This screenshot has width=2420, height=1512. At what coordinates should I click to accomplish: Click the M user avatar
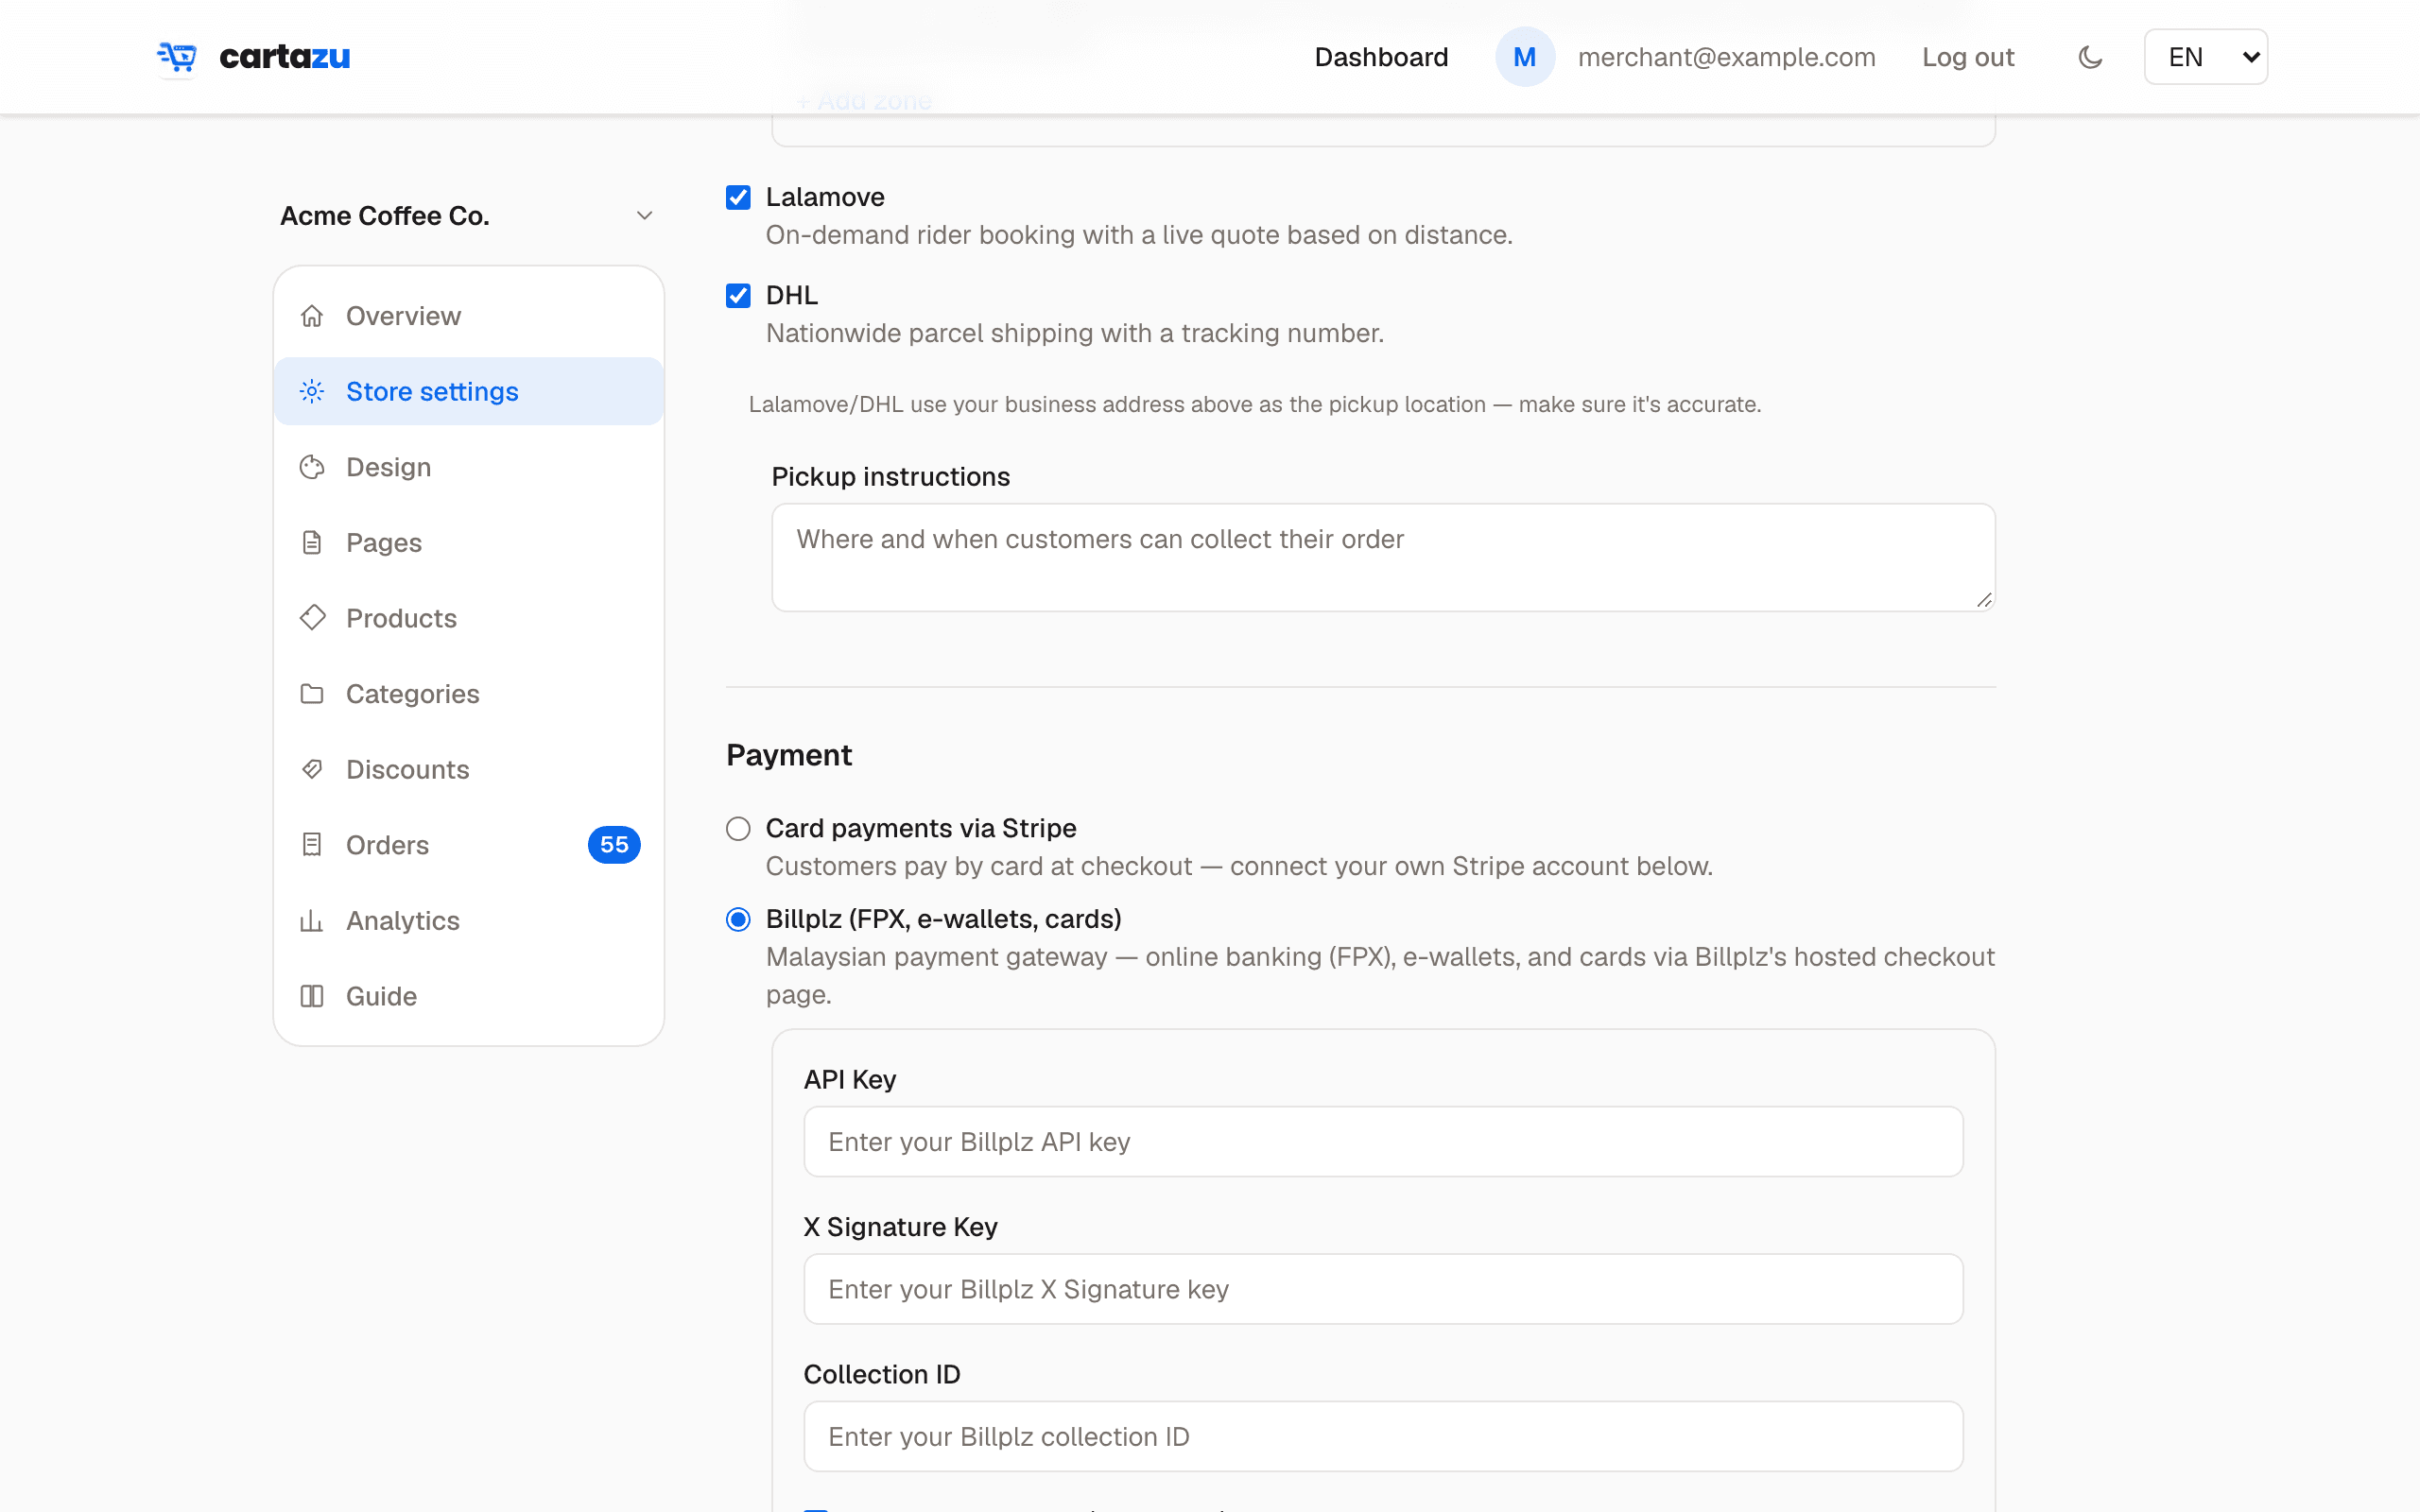[x=1524, y=57]
